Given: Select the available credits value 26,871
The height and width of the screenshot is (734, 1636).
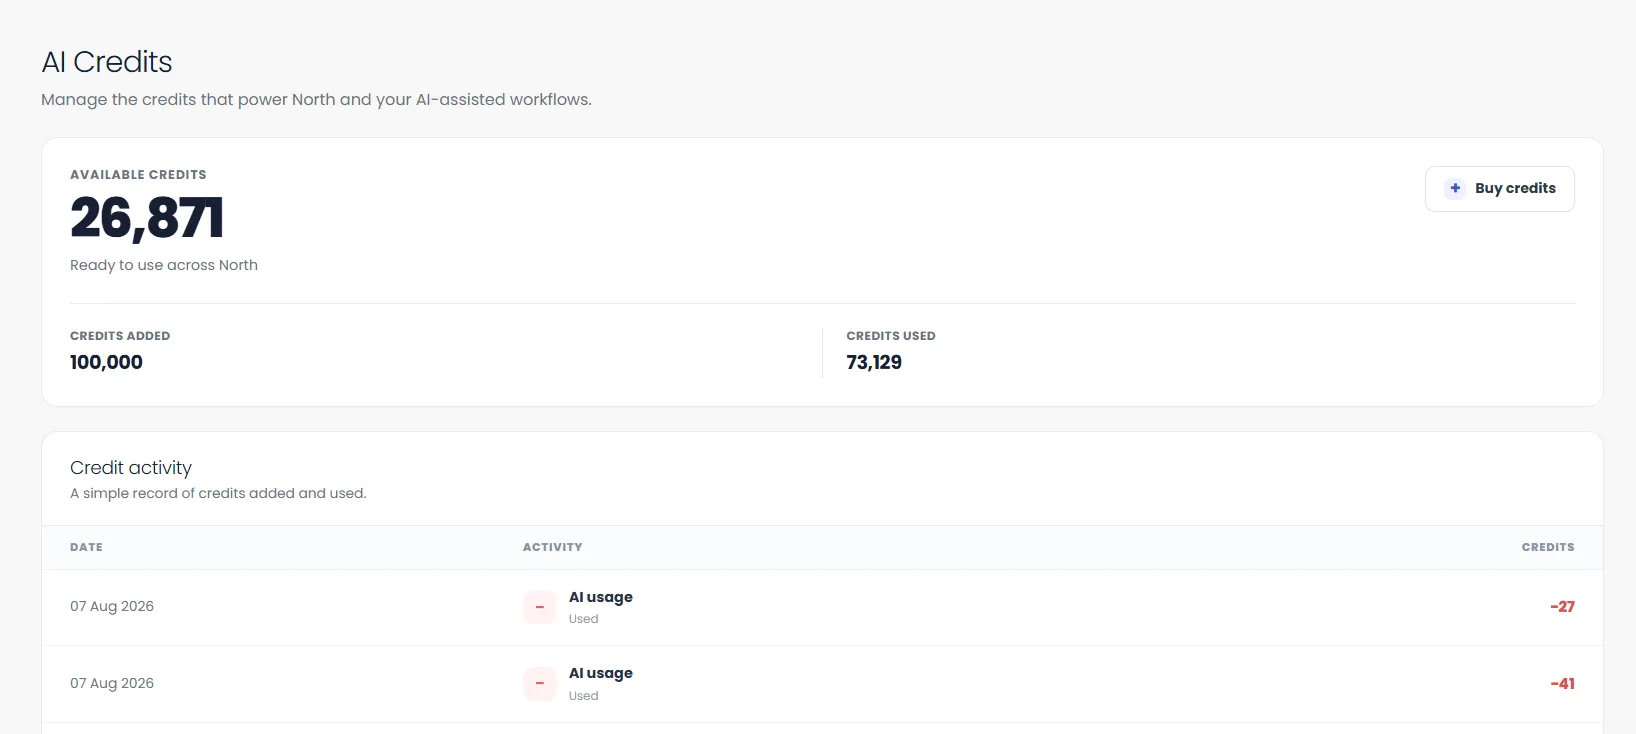Looking at the screenshot, I should (x=147, y=218).
